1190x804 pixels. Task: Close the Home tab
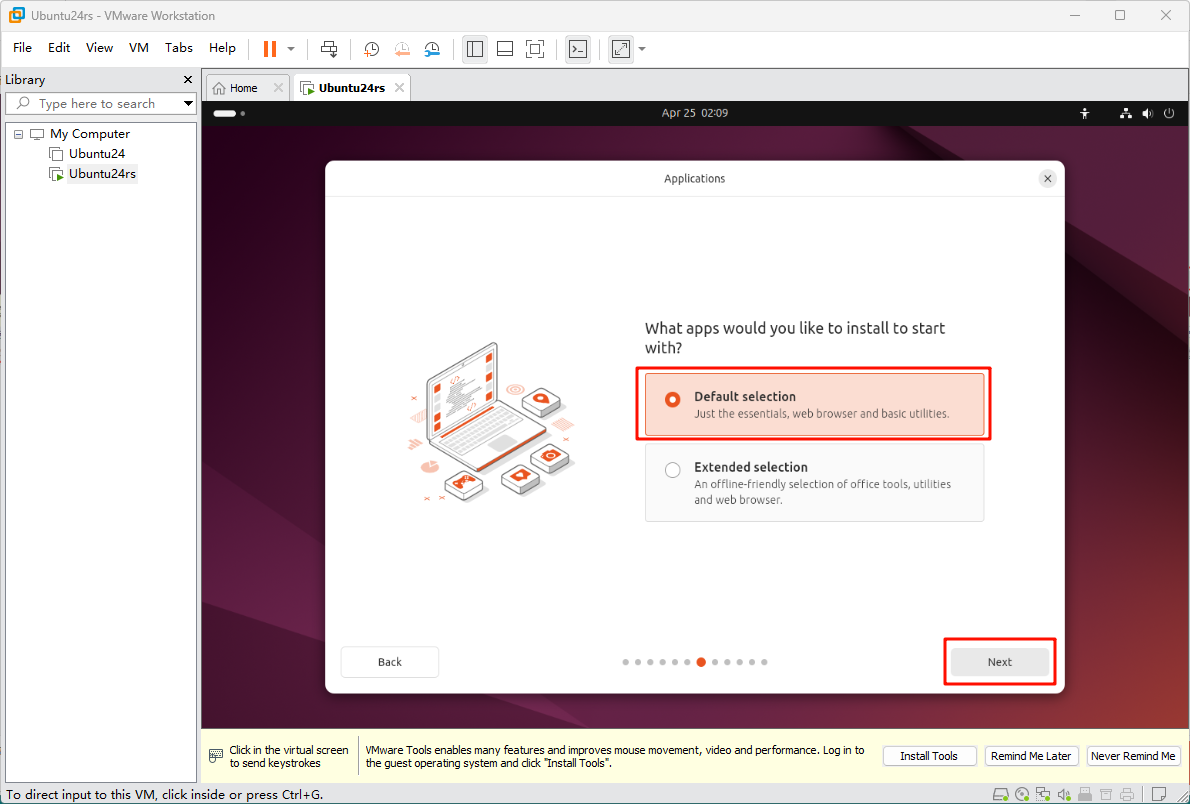click(x=279, y=88)
